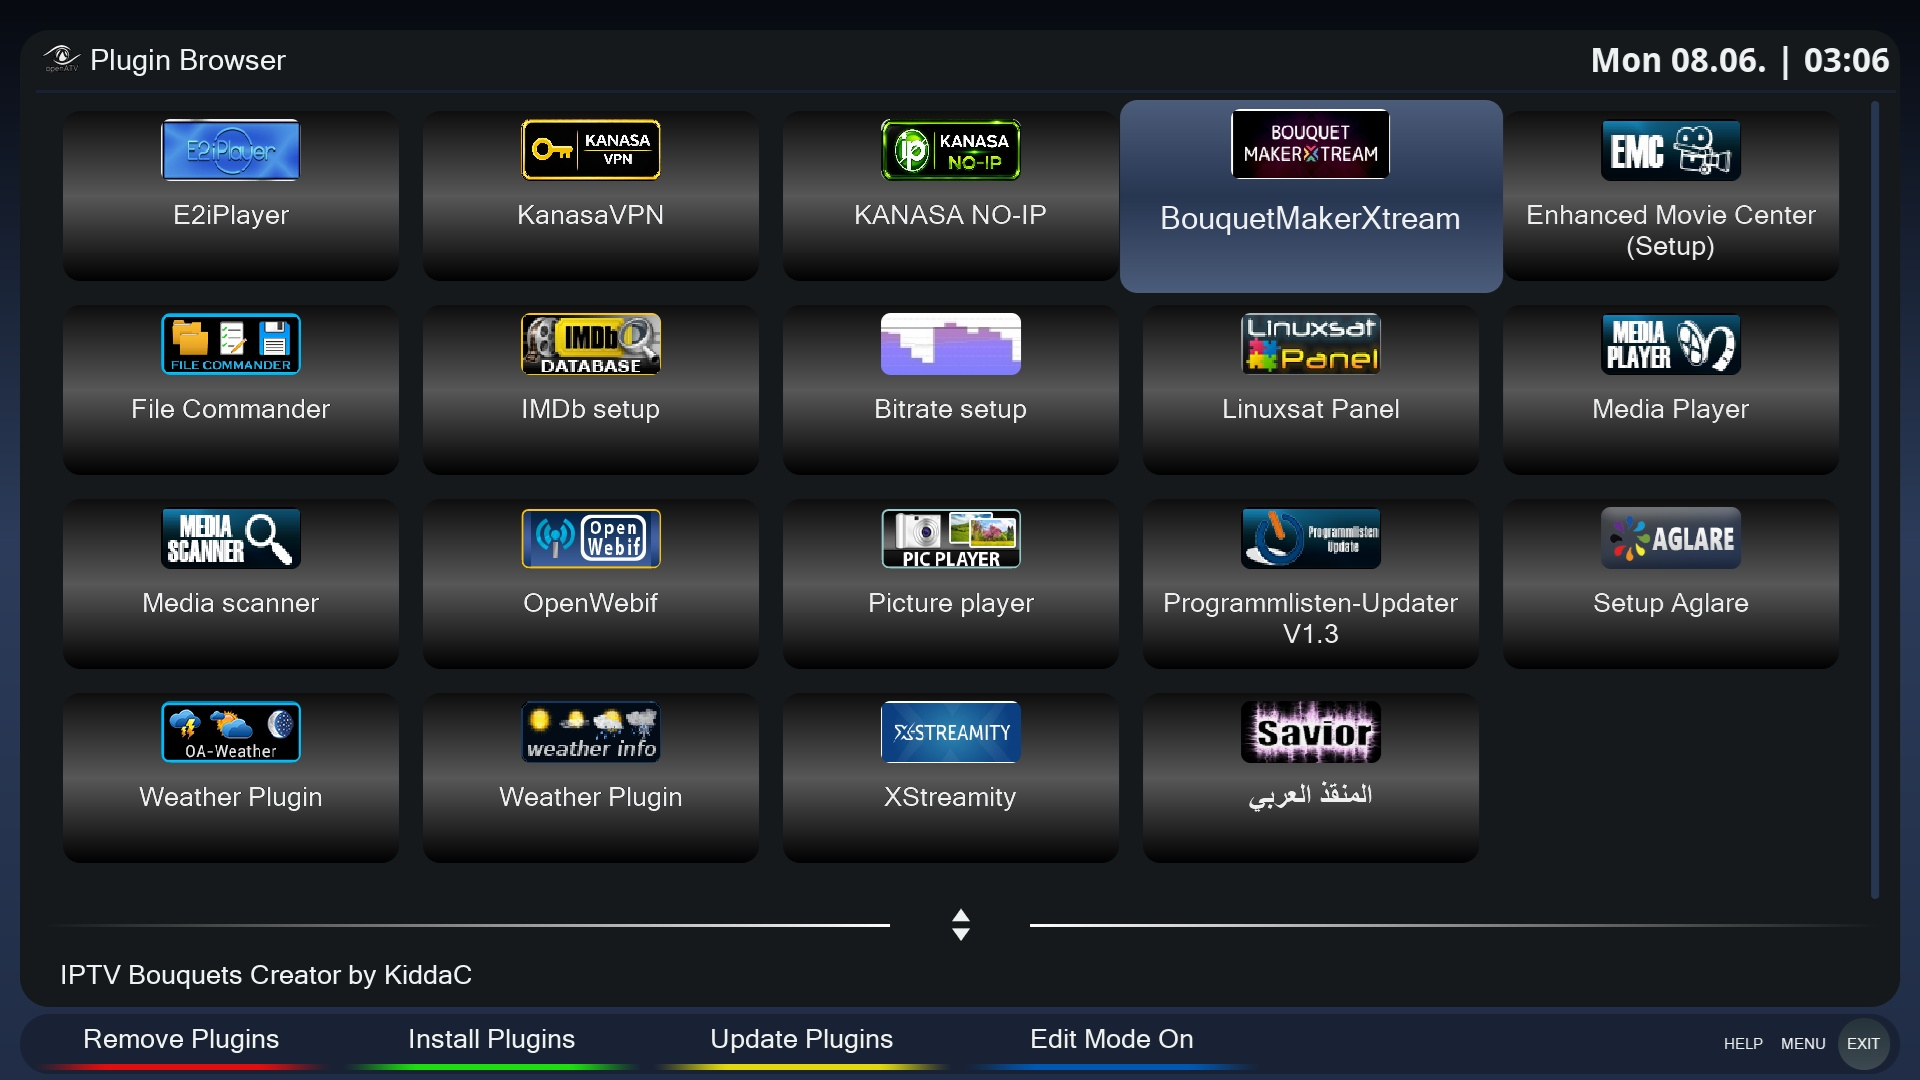Open the KANASA NO-IP plugin icon
Viewport: 1920px width, 1080px height.
951,150
